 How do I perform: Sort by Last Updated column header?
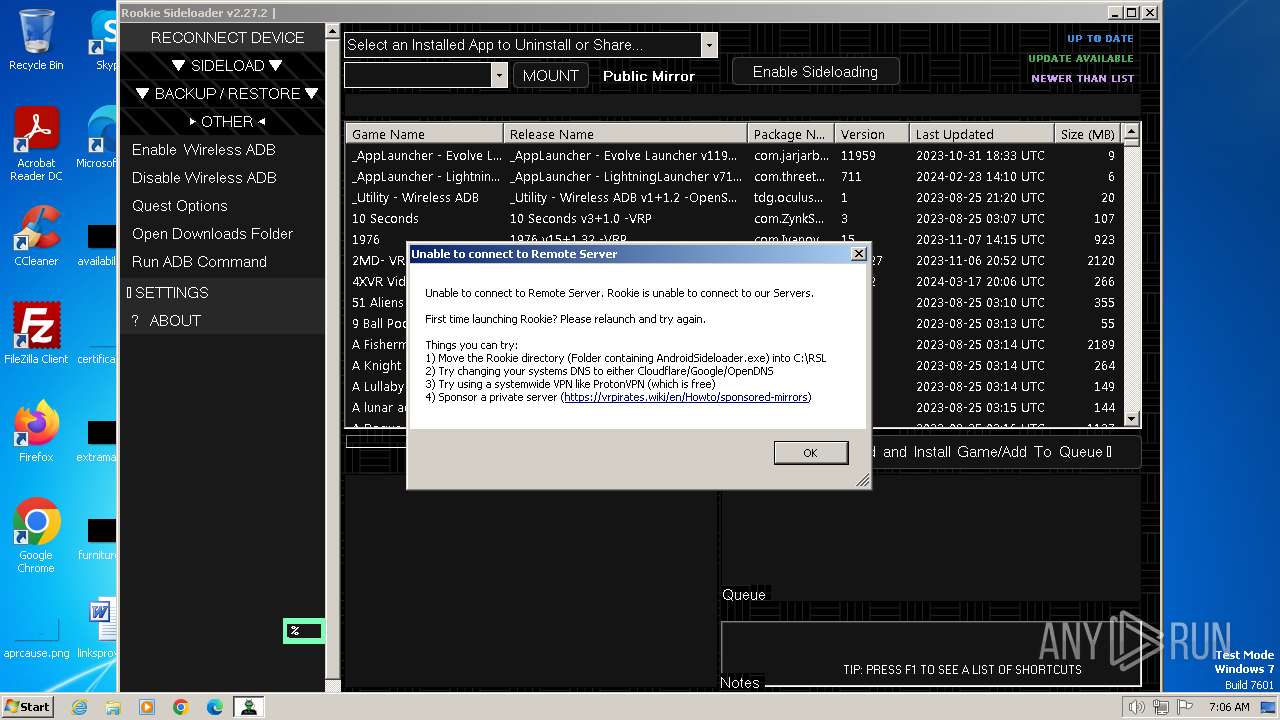point(982,134)
